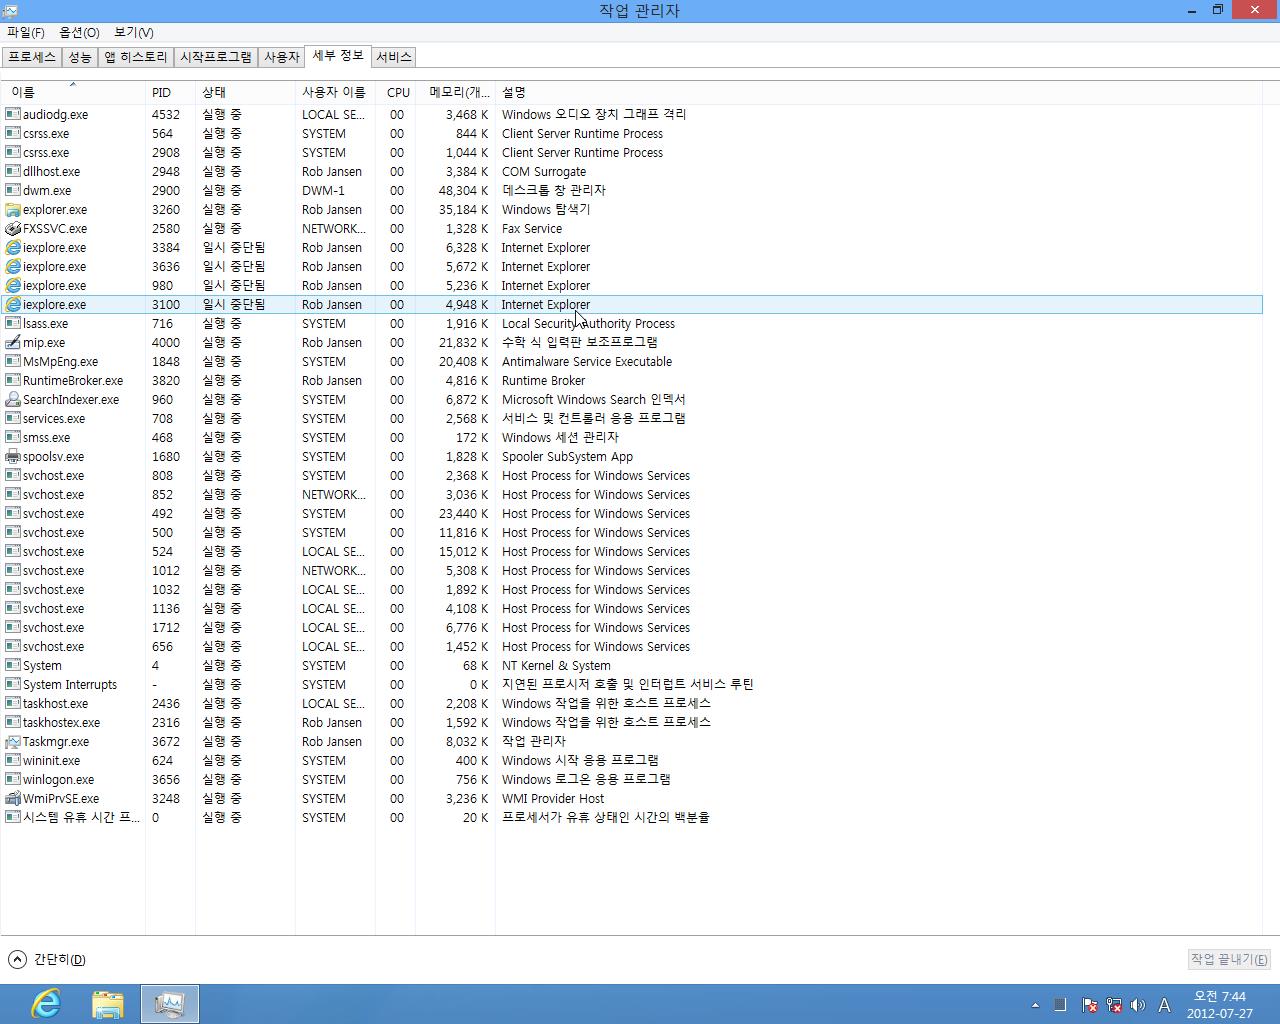Image resolution: width=1280 pixels, height=1024 pixels.
Task: Open File Explorer from the taskbar
Action: coord(108,1003)
